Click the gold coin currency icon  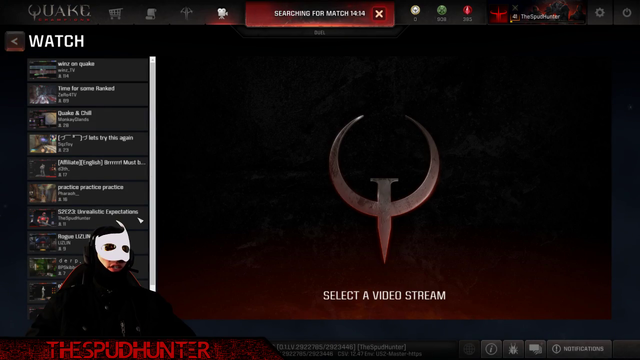415,10
